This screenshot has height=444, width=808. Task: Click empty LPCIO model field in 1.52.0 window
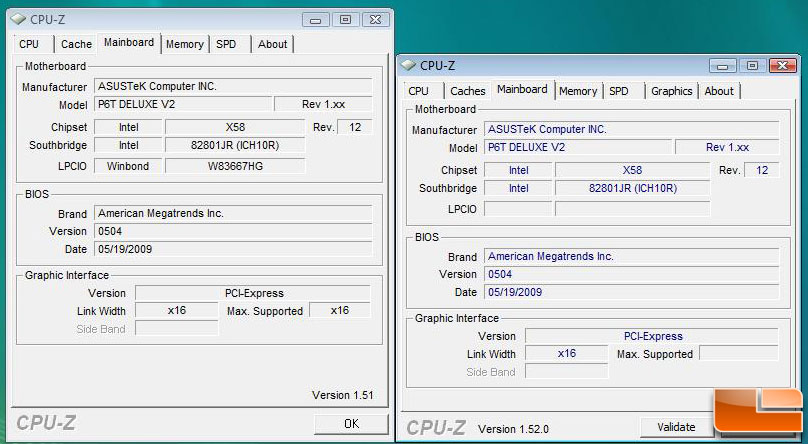point(632,209)
